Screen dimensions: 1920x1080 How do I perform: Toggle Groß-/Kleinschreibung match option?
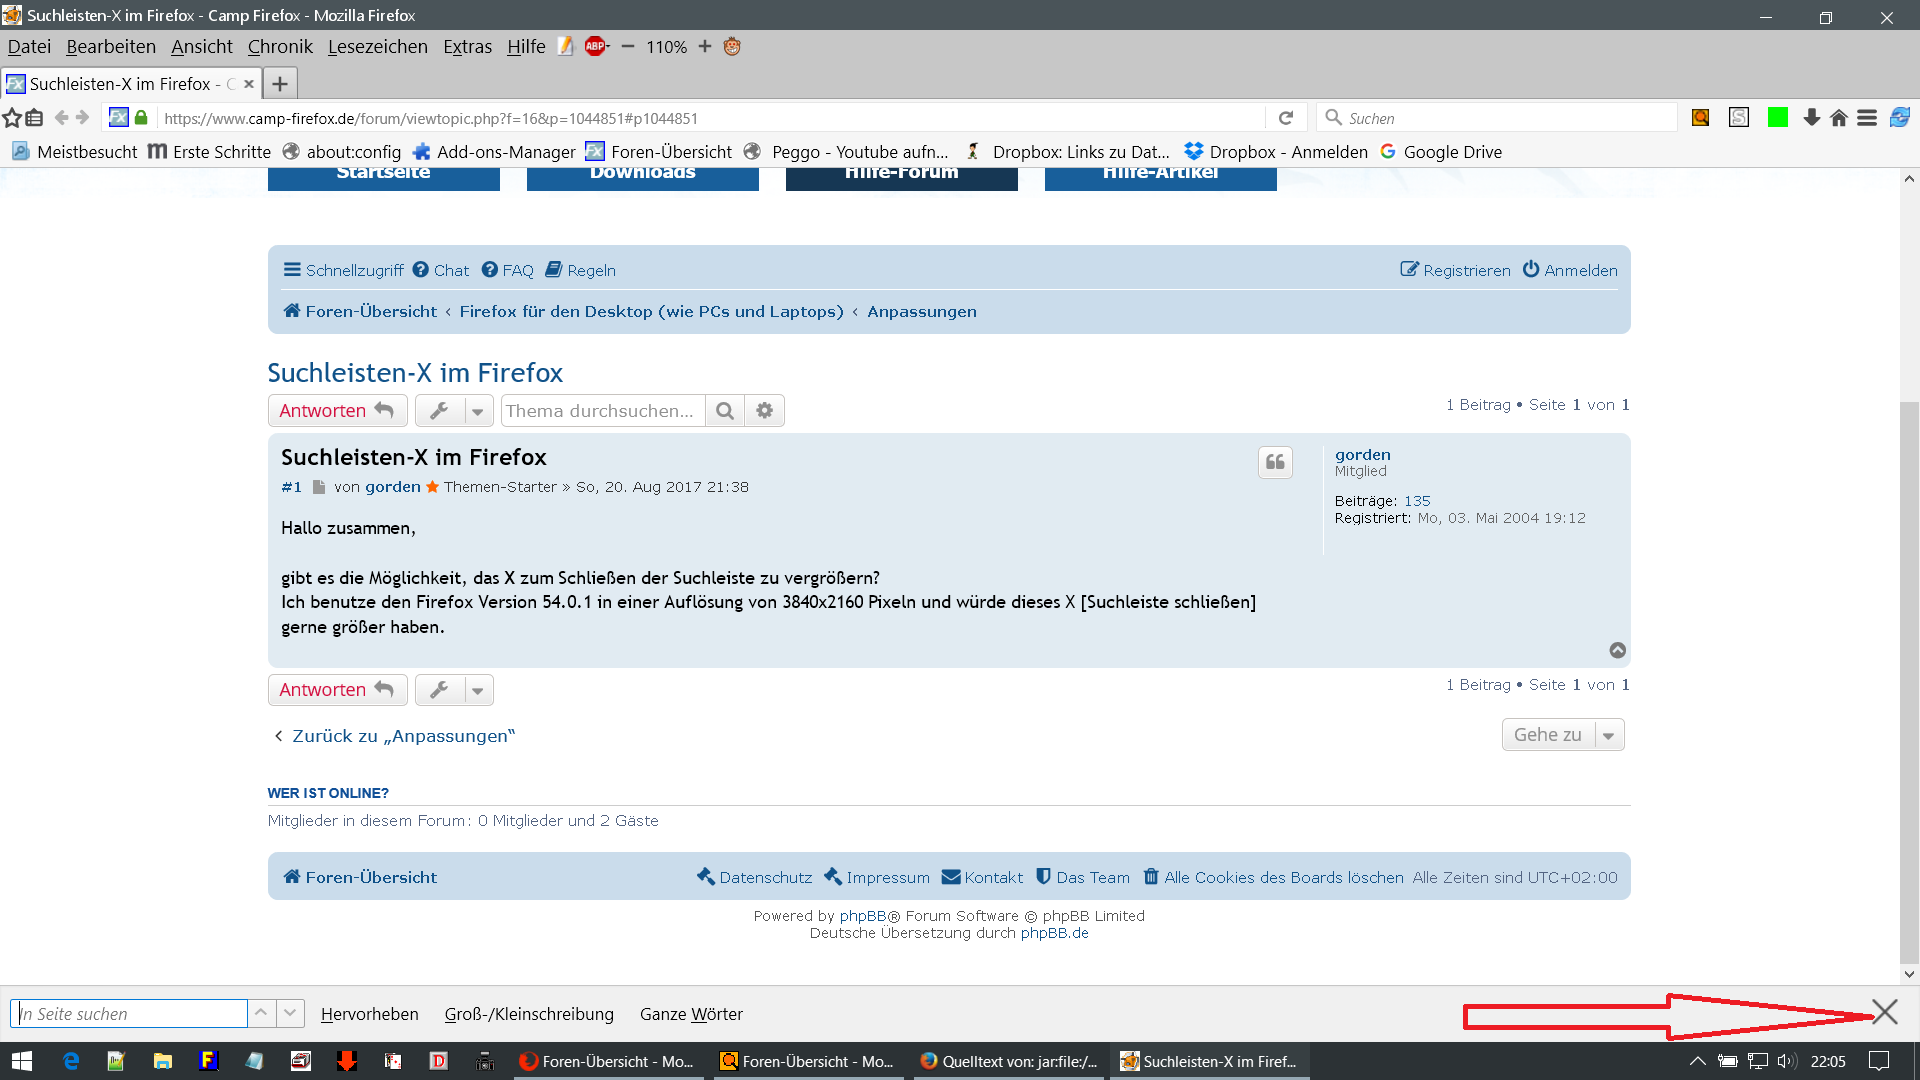click(529, 1014)
